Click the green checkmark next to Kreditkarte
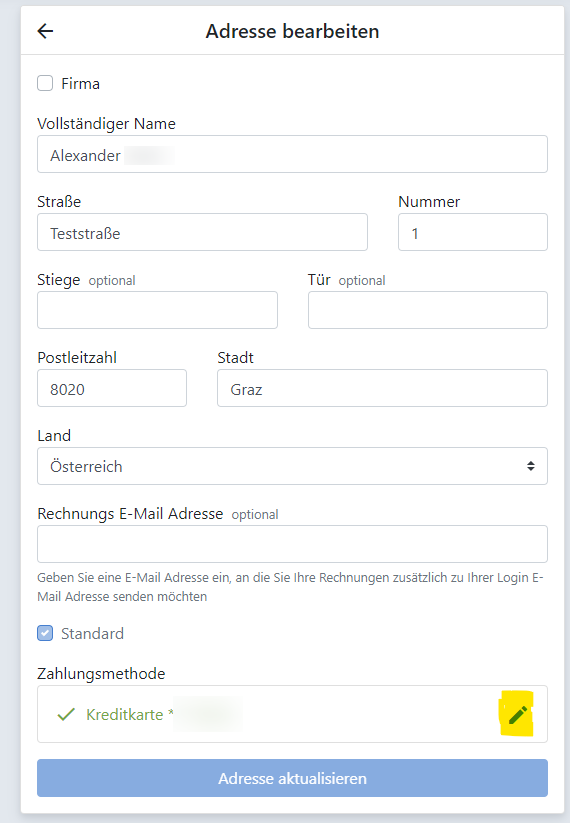The width and height of the screenshot is (570, 823). (x=66, y=714)
